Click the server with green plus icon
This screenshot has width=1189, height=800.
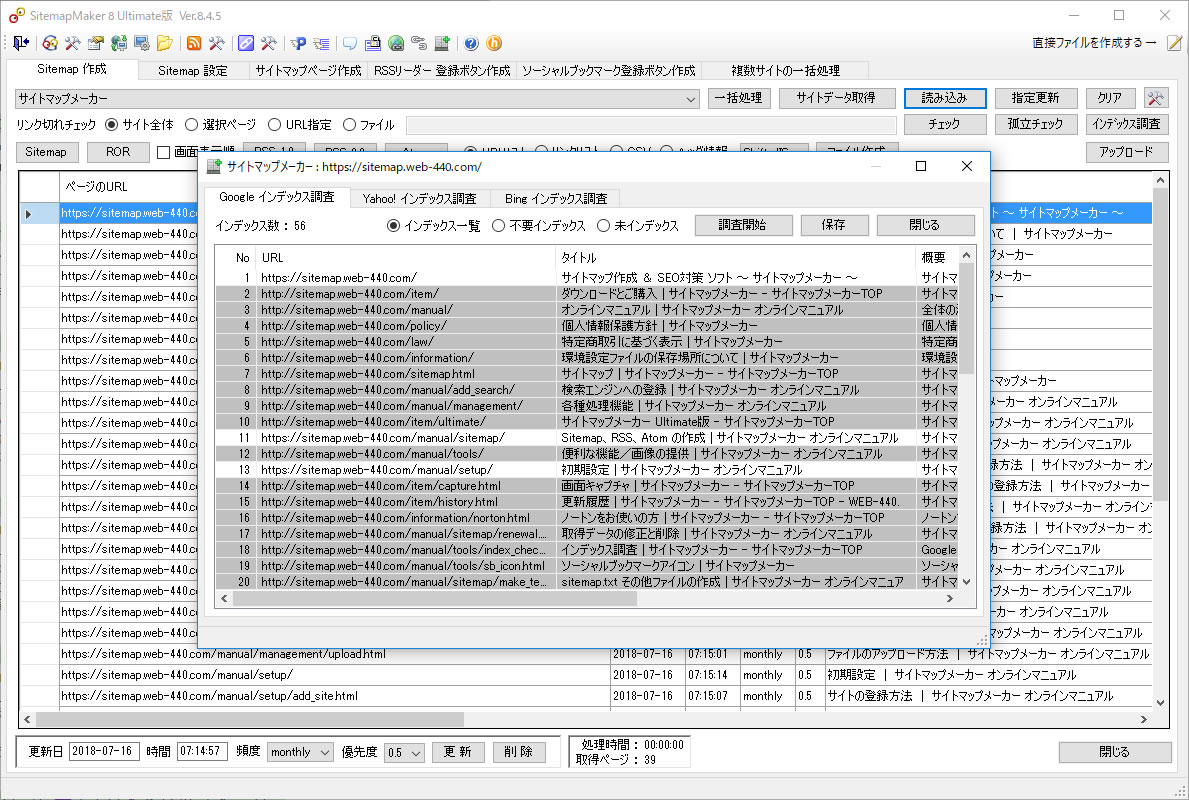pyautogui.click(x=442, y=43)
